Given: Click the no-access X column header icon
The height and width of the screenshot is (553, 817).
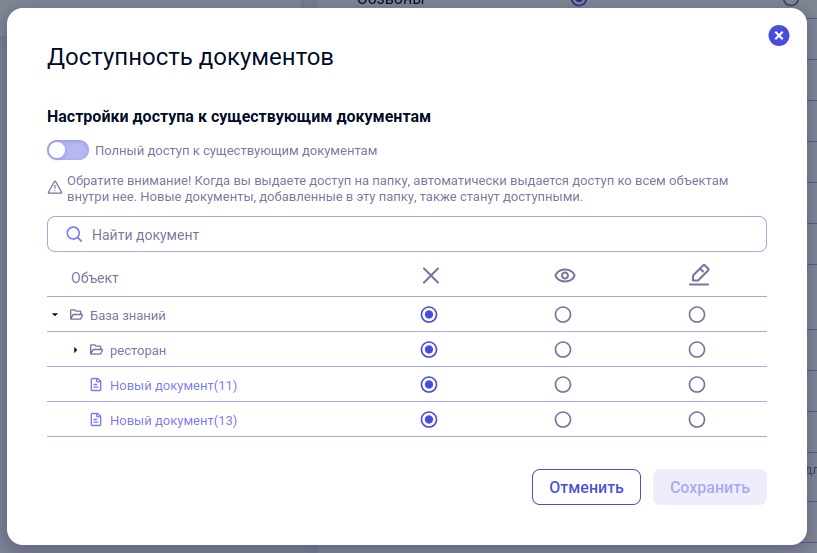Looking at the screenshot, I should click(x=431, y=275).
